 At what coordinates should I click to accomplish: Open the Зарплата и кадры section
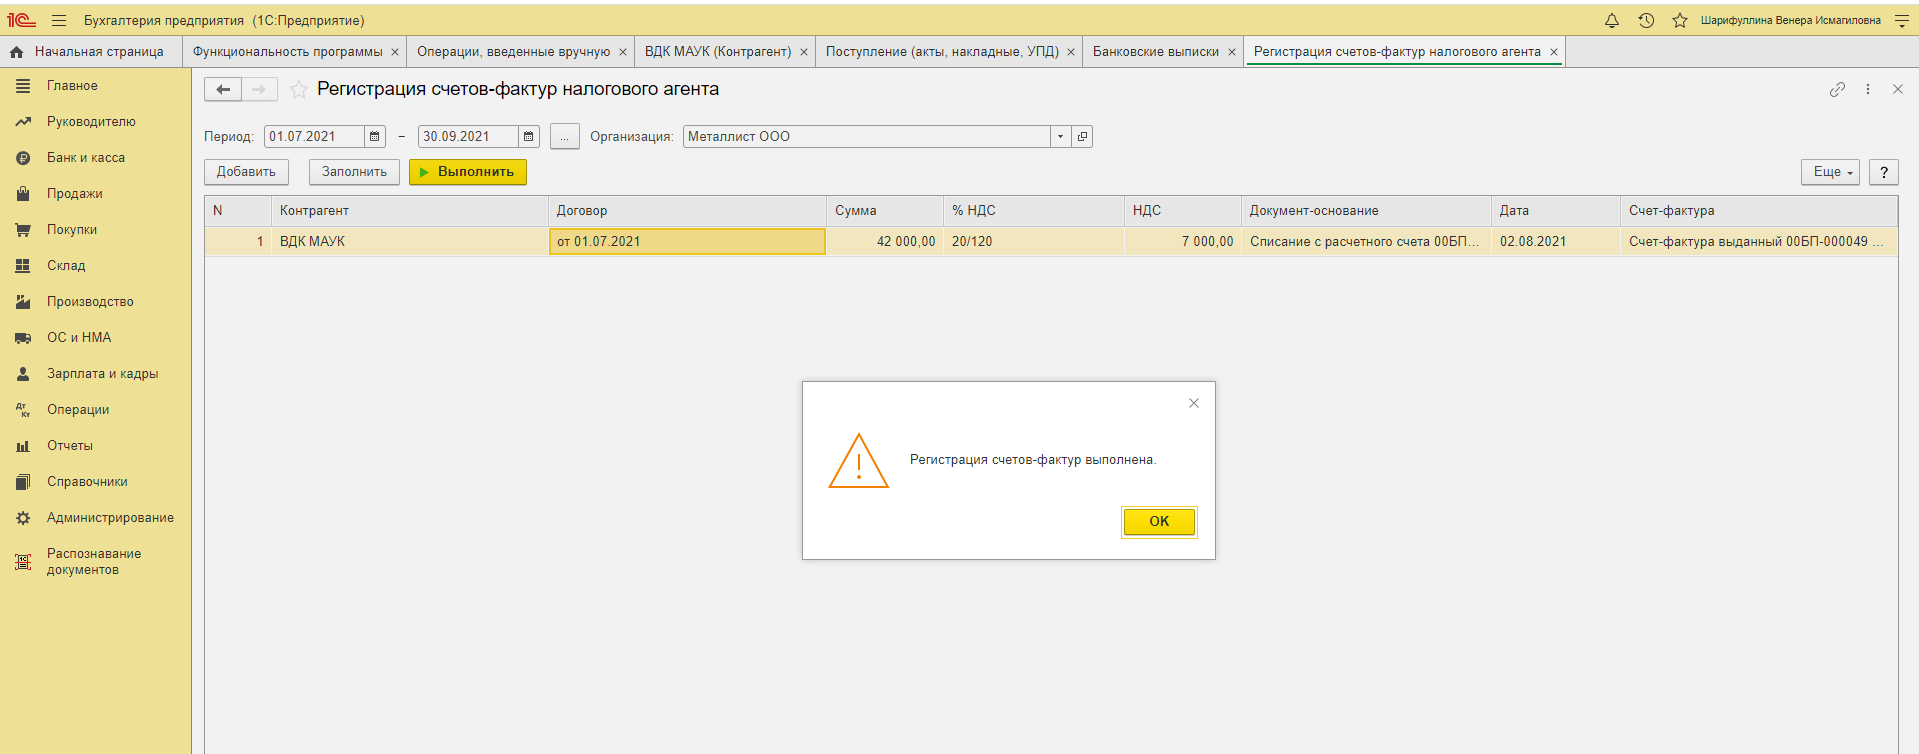(x=96, y=374)
